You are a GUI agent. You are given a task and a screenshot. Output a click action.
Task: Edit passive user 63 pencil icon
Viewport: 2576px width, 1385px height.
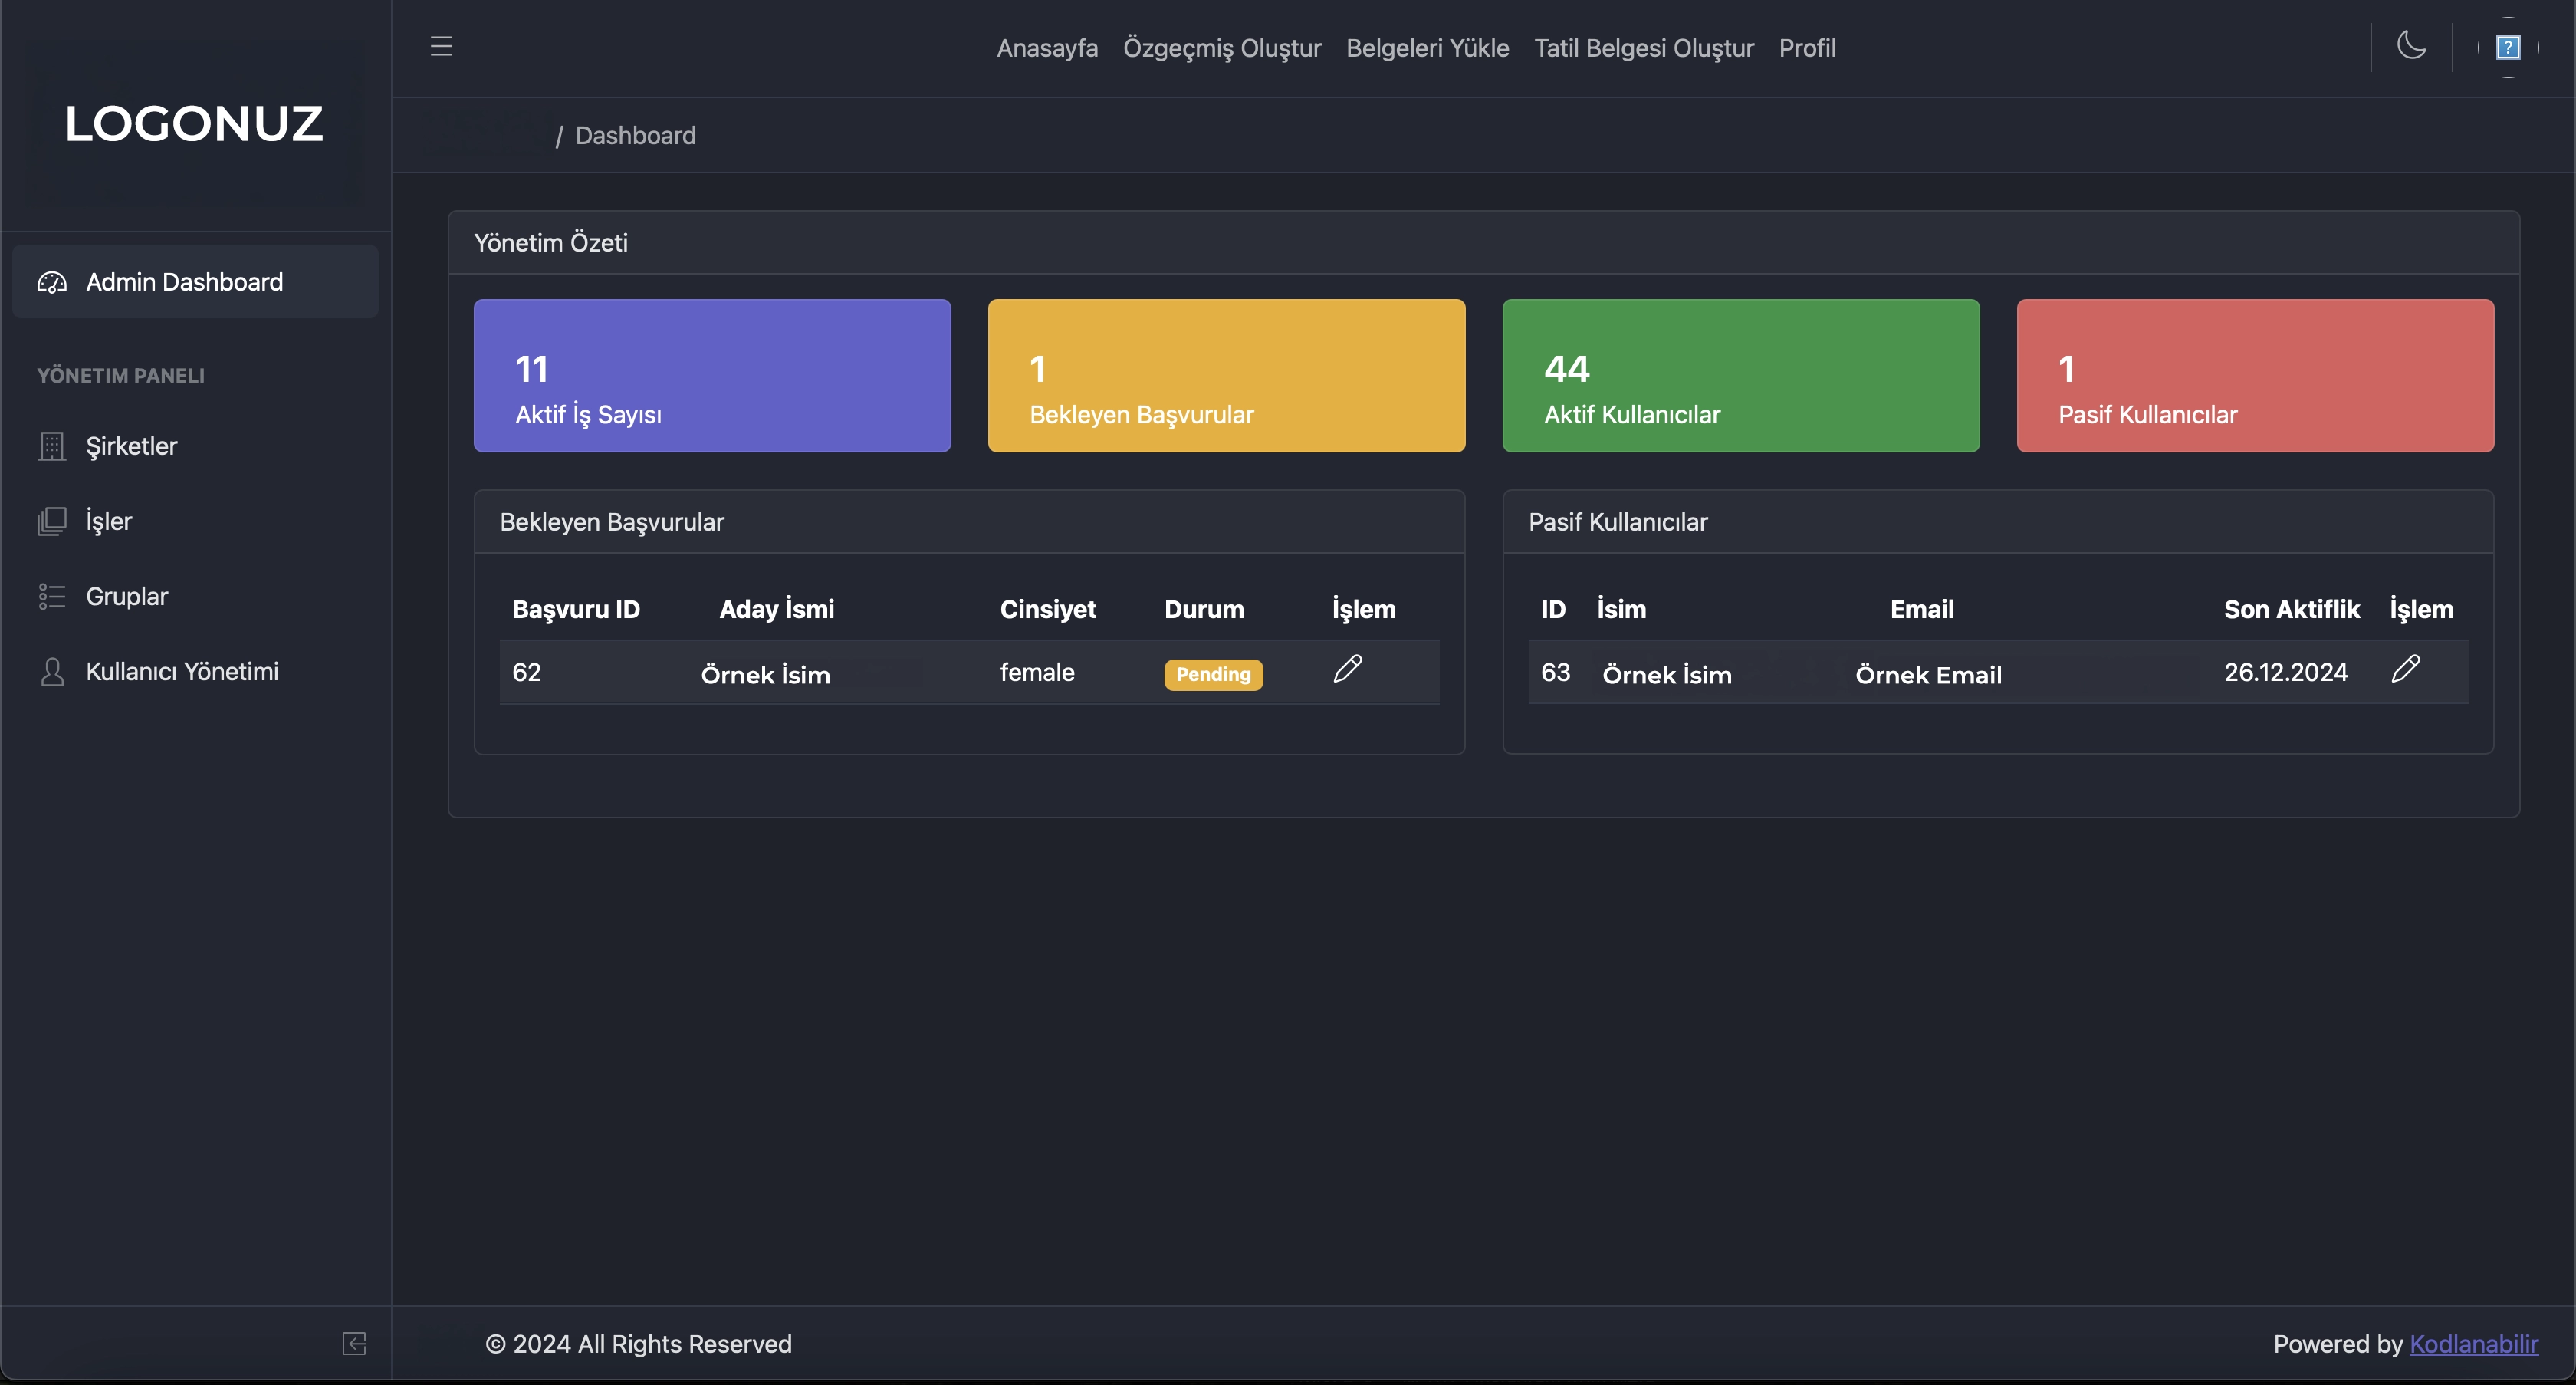[2405, 669]
